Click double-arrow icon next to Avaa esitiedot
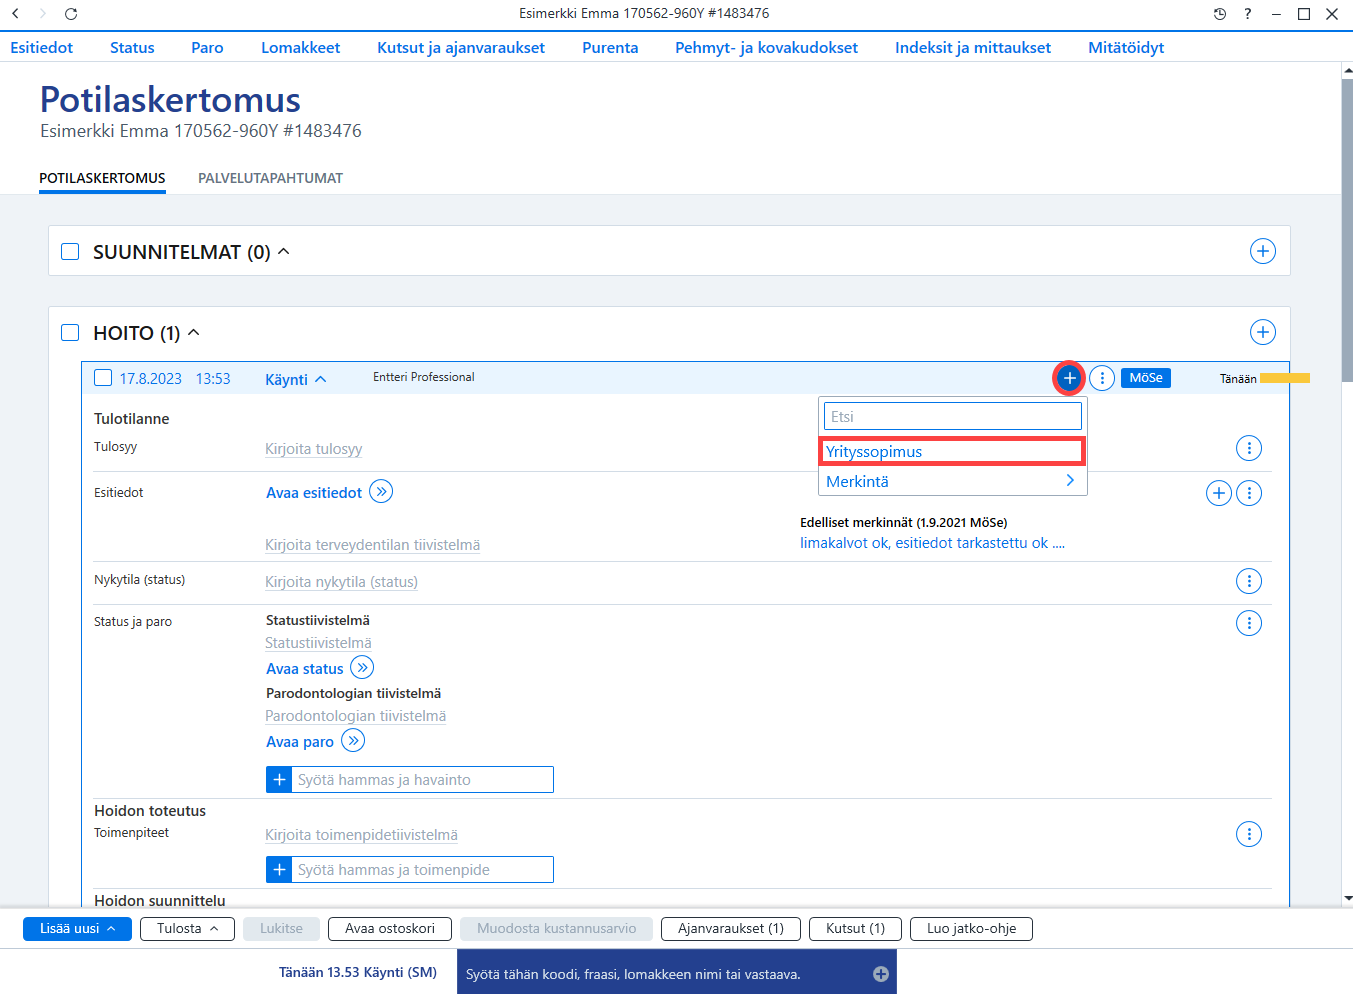 pos(381,492)
